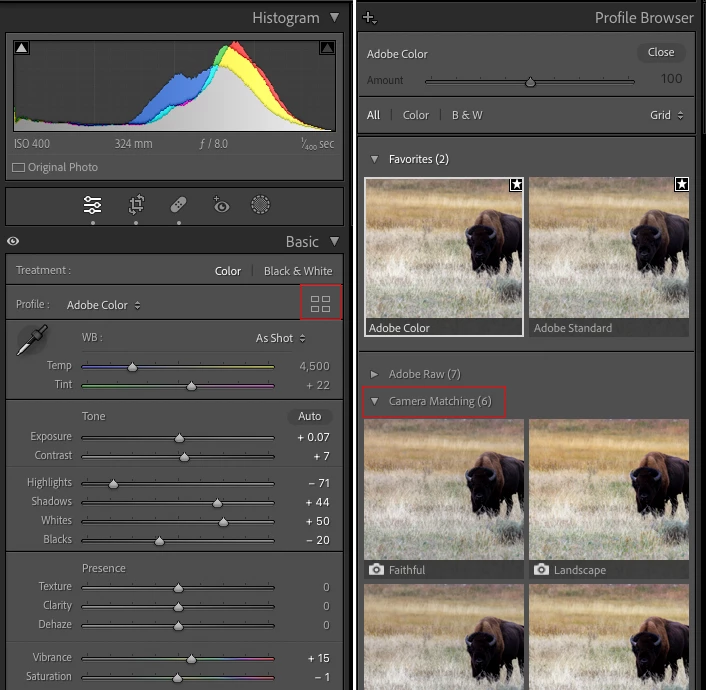Toggle Basic panel visibility eye icon
Screen dimensions: 706x690
tap(13, 241)
